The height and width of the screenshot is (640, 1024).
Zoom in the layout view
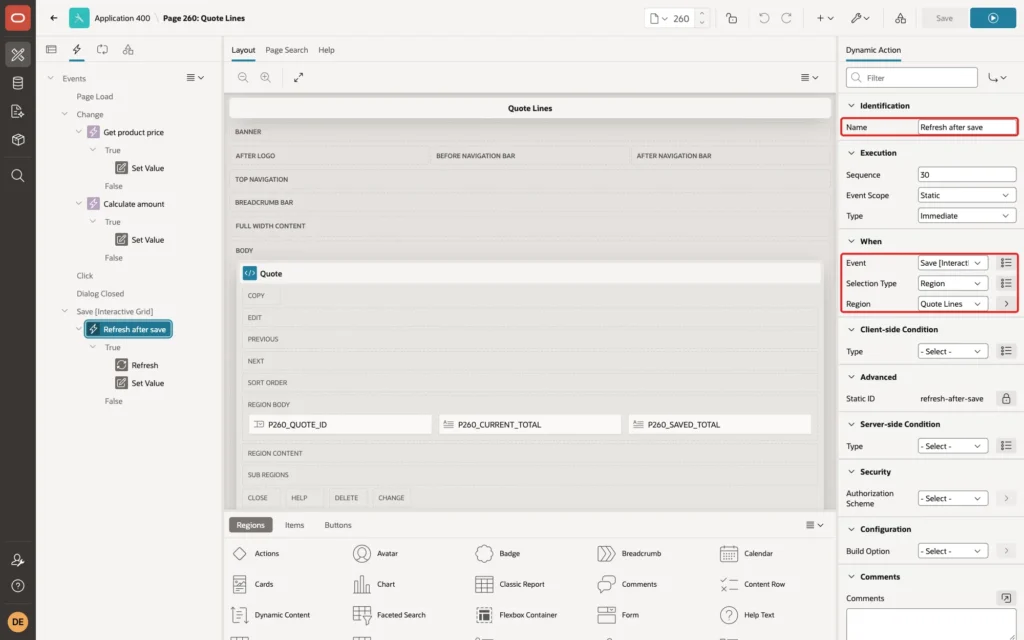265,77
